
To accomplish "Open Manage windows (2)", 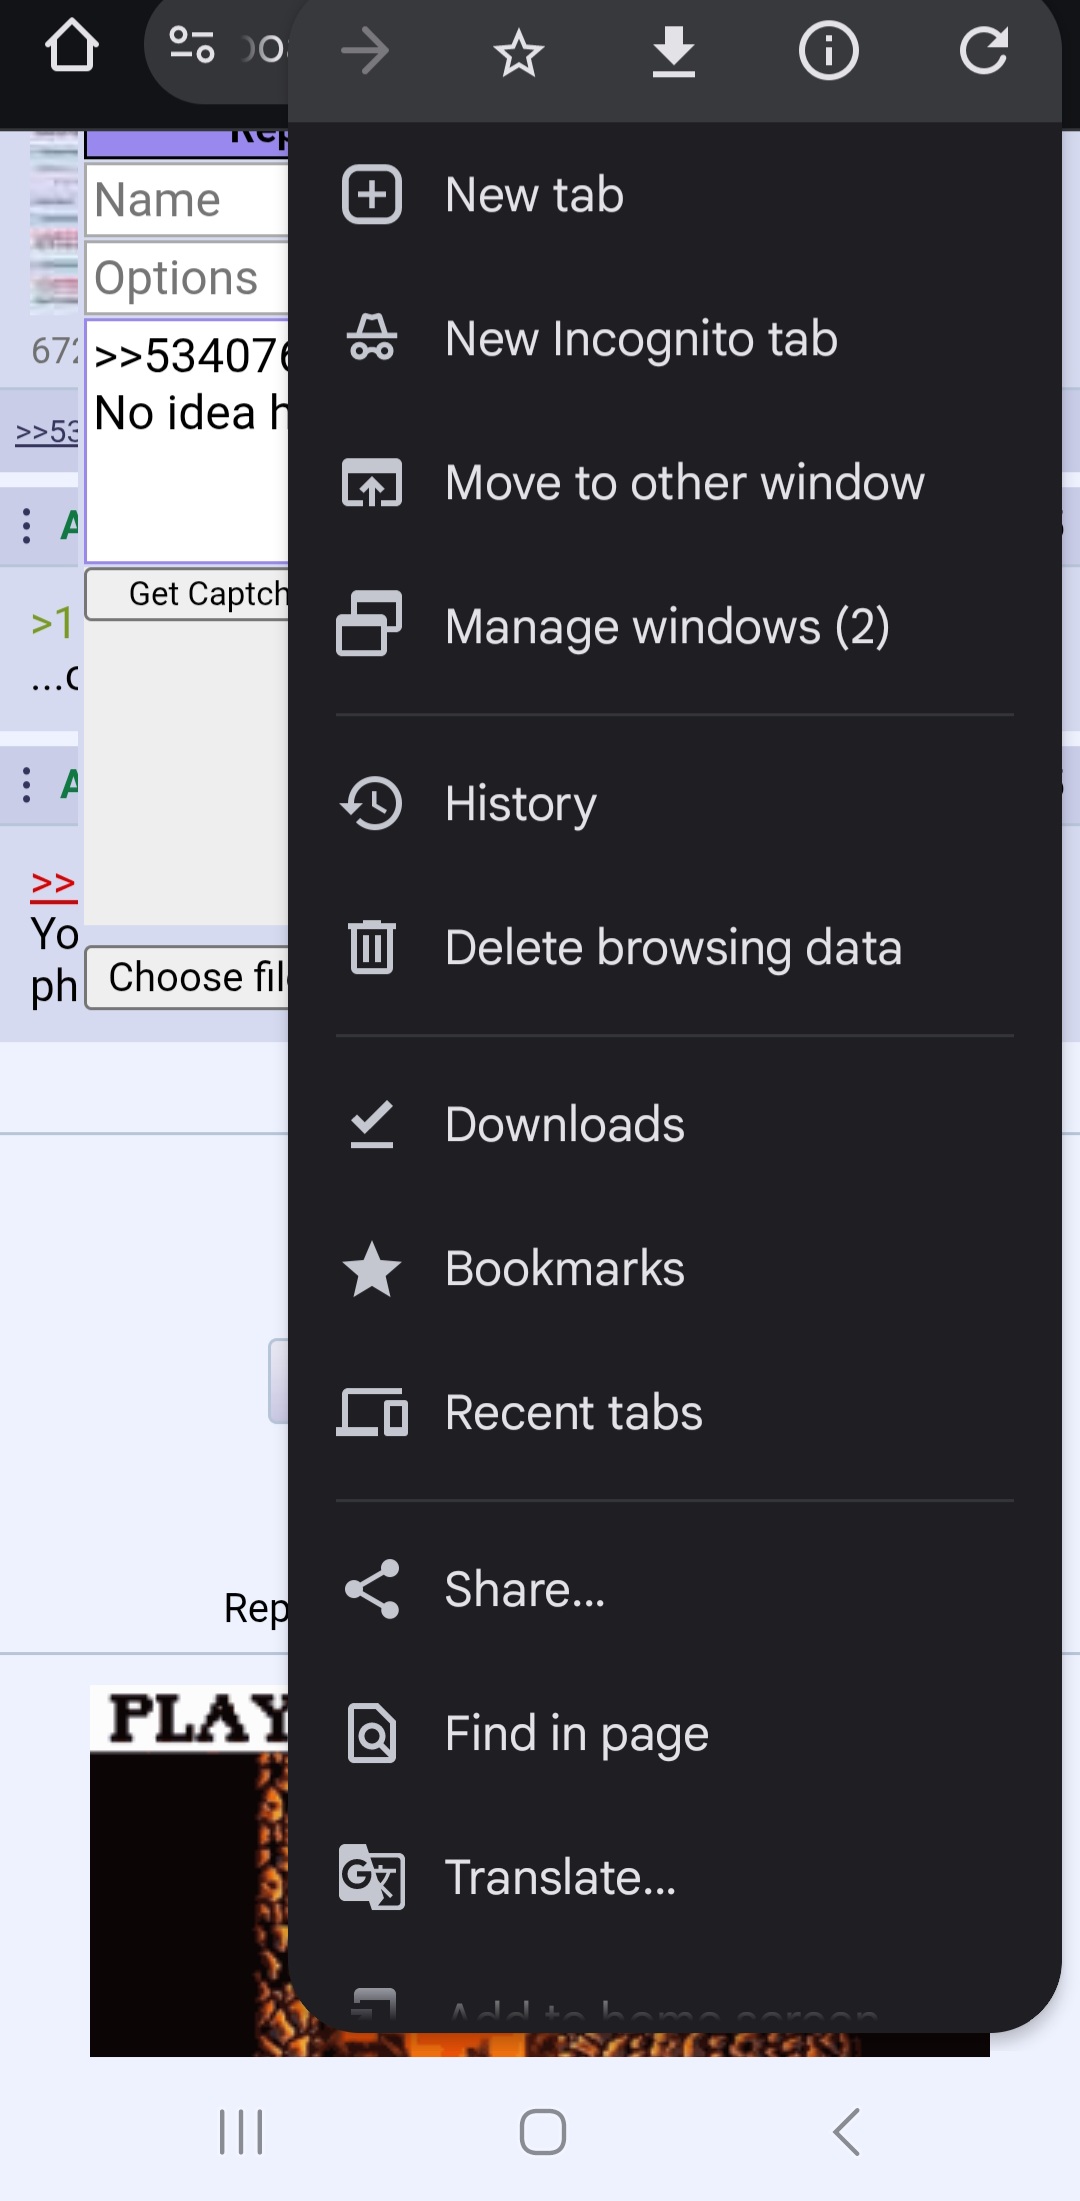I will coord(675,627).
